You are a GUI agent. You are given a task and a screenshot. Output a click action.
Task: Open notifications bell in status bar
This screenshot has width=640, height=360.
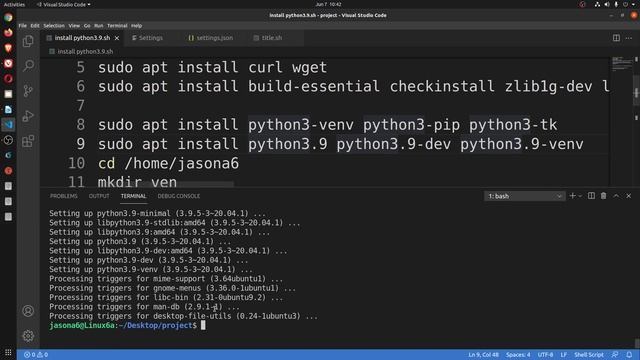[629, 355]
